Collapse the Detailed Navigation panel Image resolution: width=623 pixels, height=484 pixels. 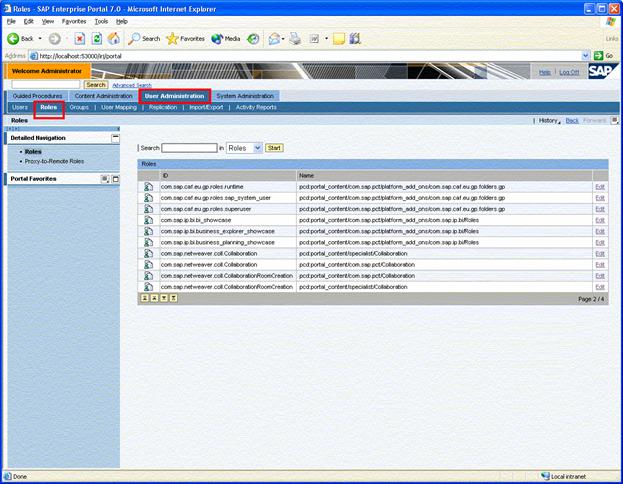tap(115, 137)
